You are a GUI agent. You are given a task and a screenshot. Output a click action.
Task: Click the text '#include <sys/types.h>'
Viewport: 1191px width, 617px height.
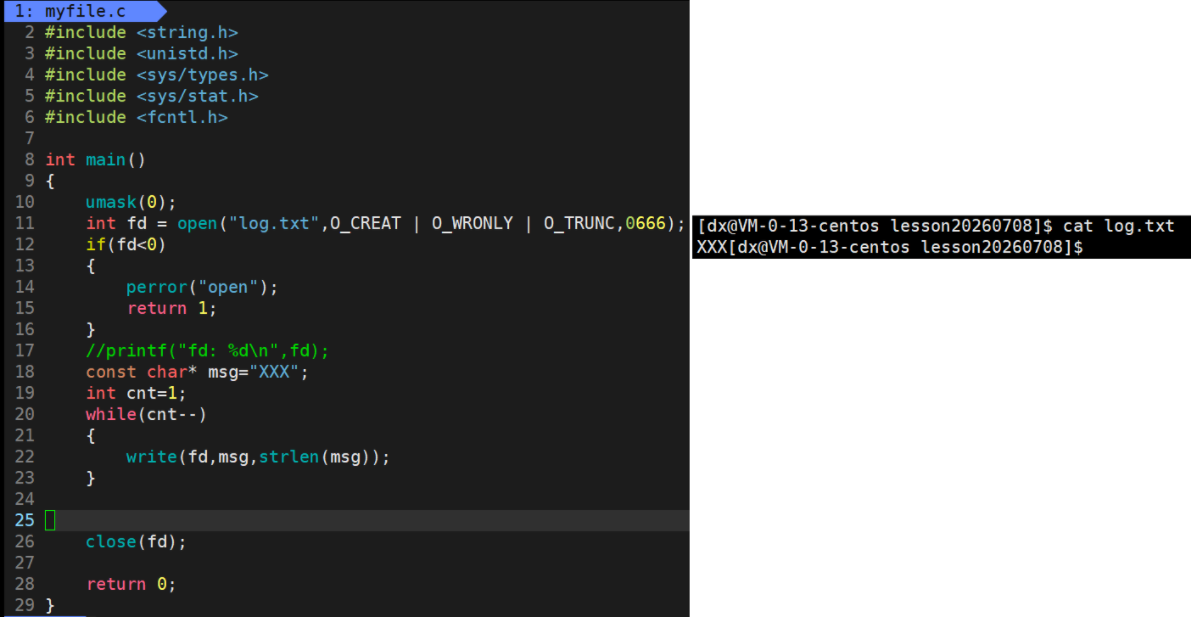(156, 75)
